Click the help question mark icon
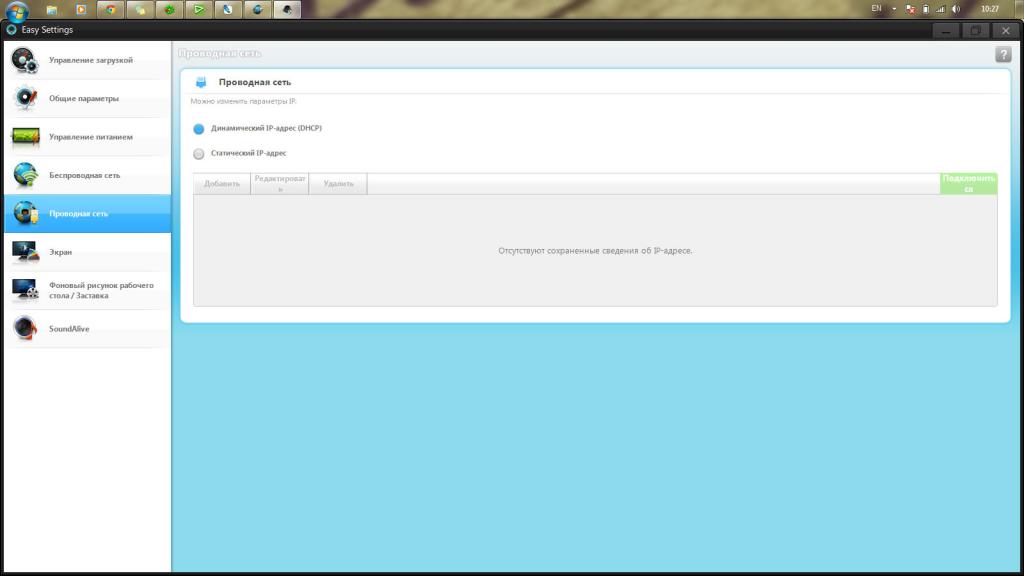The width and height of the screenshot is (1024, 576). click(1003, 55)
